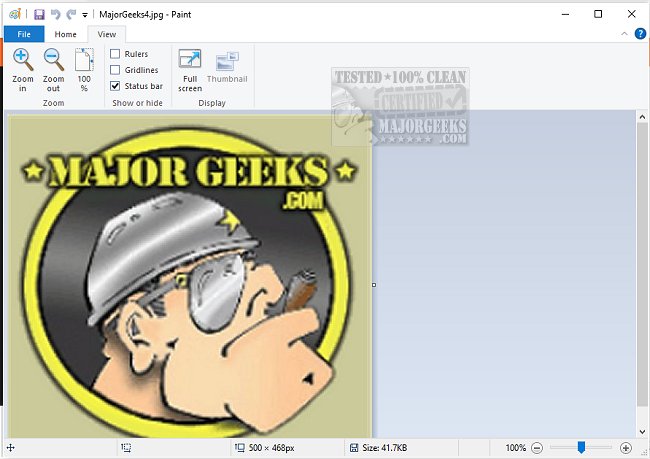Close the Paint window
Viewport: 650px width, 459px height.
click(631, 15)
